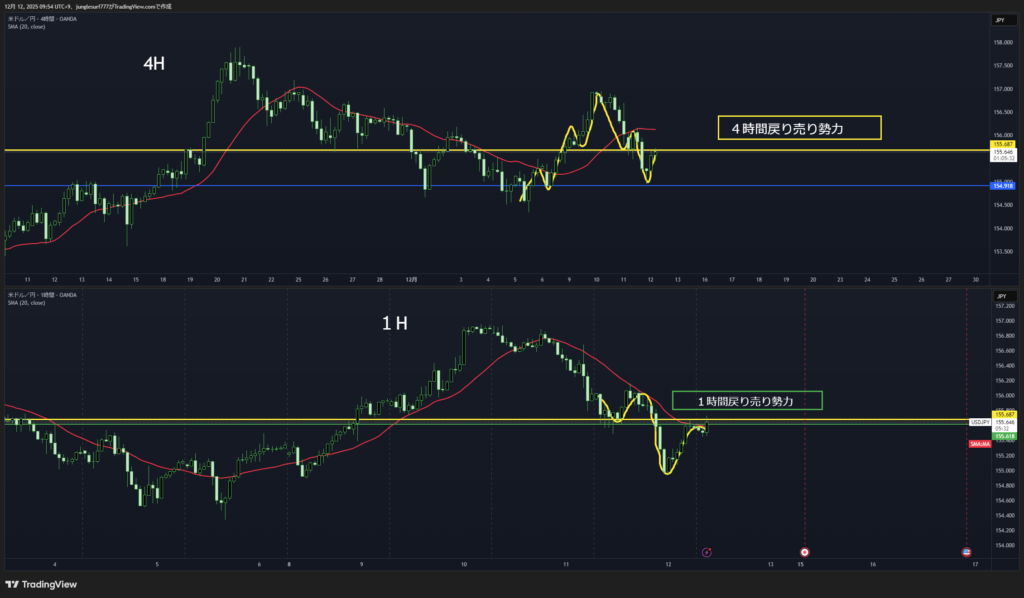Click the yellow 155.687 price label on 4H chart
The height and width of the screenshot is (598, 1024).
click(1001, 145)
